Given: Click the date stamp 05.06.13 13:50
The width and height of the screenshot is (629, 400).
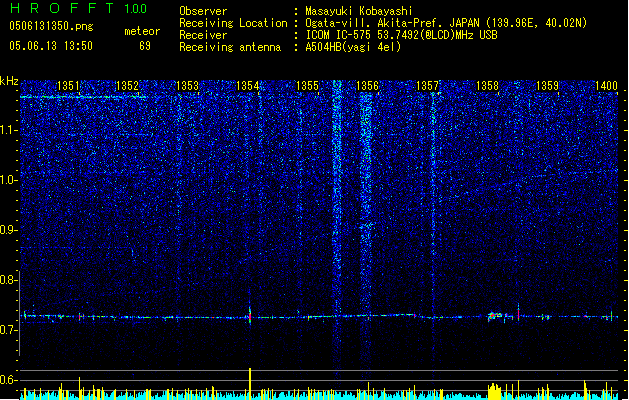Looking at the screenshot, I should pos(51,46).
